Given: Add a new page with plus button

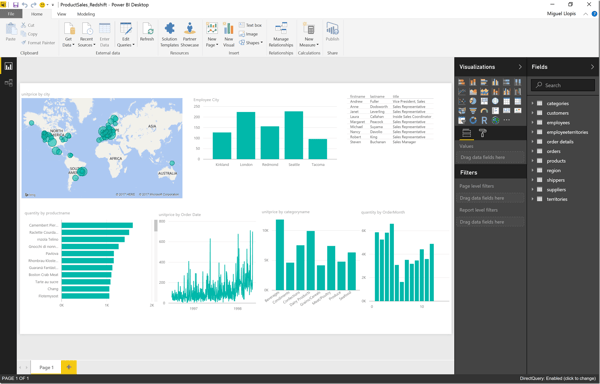Looking at the screenshot, I should pyautogui.click(x=69, y=367).
